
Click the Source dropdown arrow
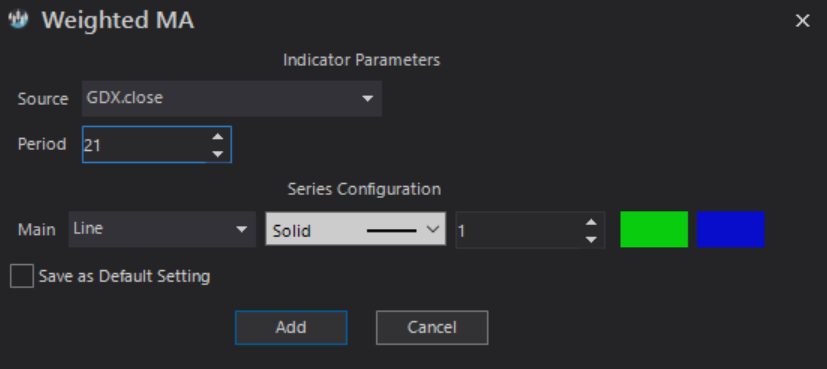(x=367, y=99)
